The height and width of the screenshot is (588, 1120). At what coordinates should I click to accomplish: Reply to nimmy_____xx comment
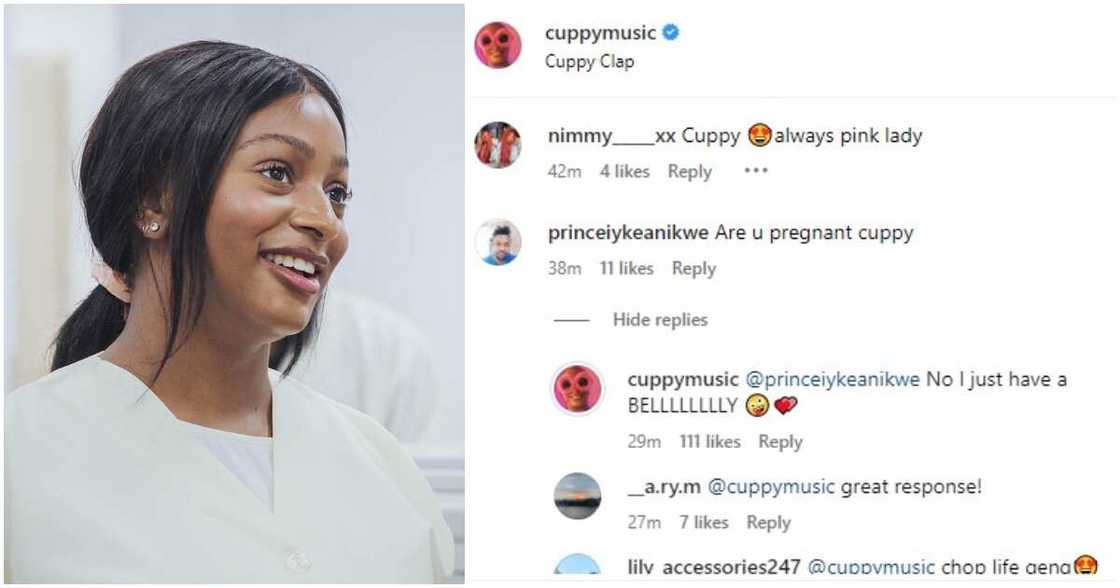pyautogui.click(x=690, y=171)
